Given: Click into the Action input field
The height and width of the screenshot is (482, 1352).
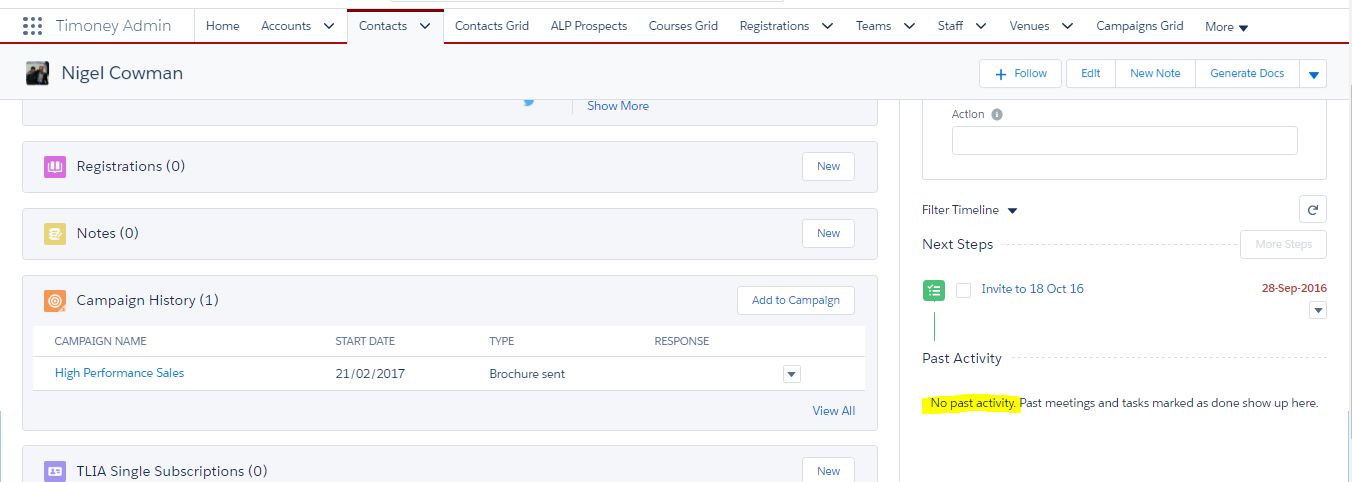Looking at the screenshot, I should click(x=1124, y=141).
